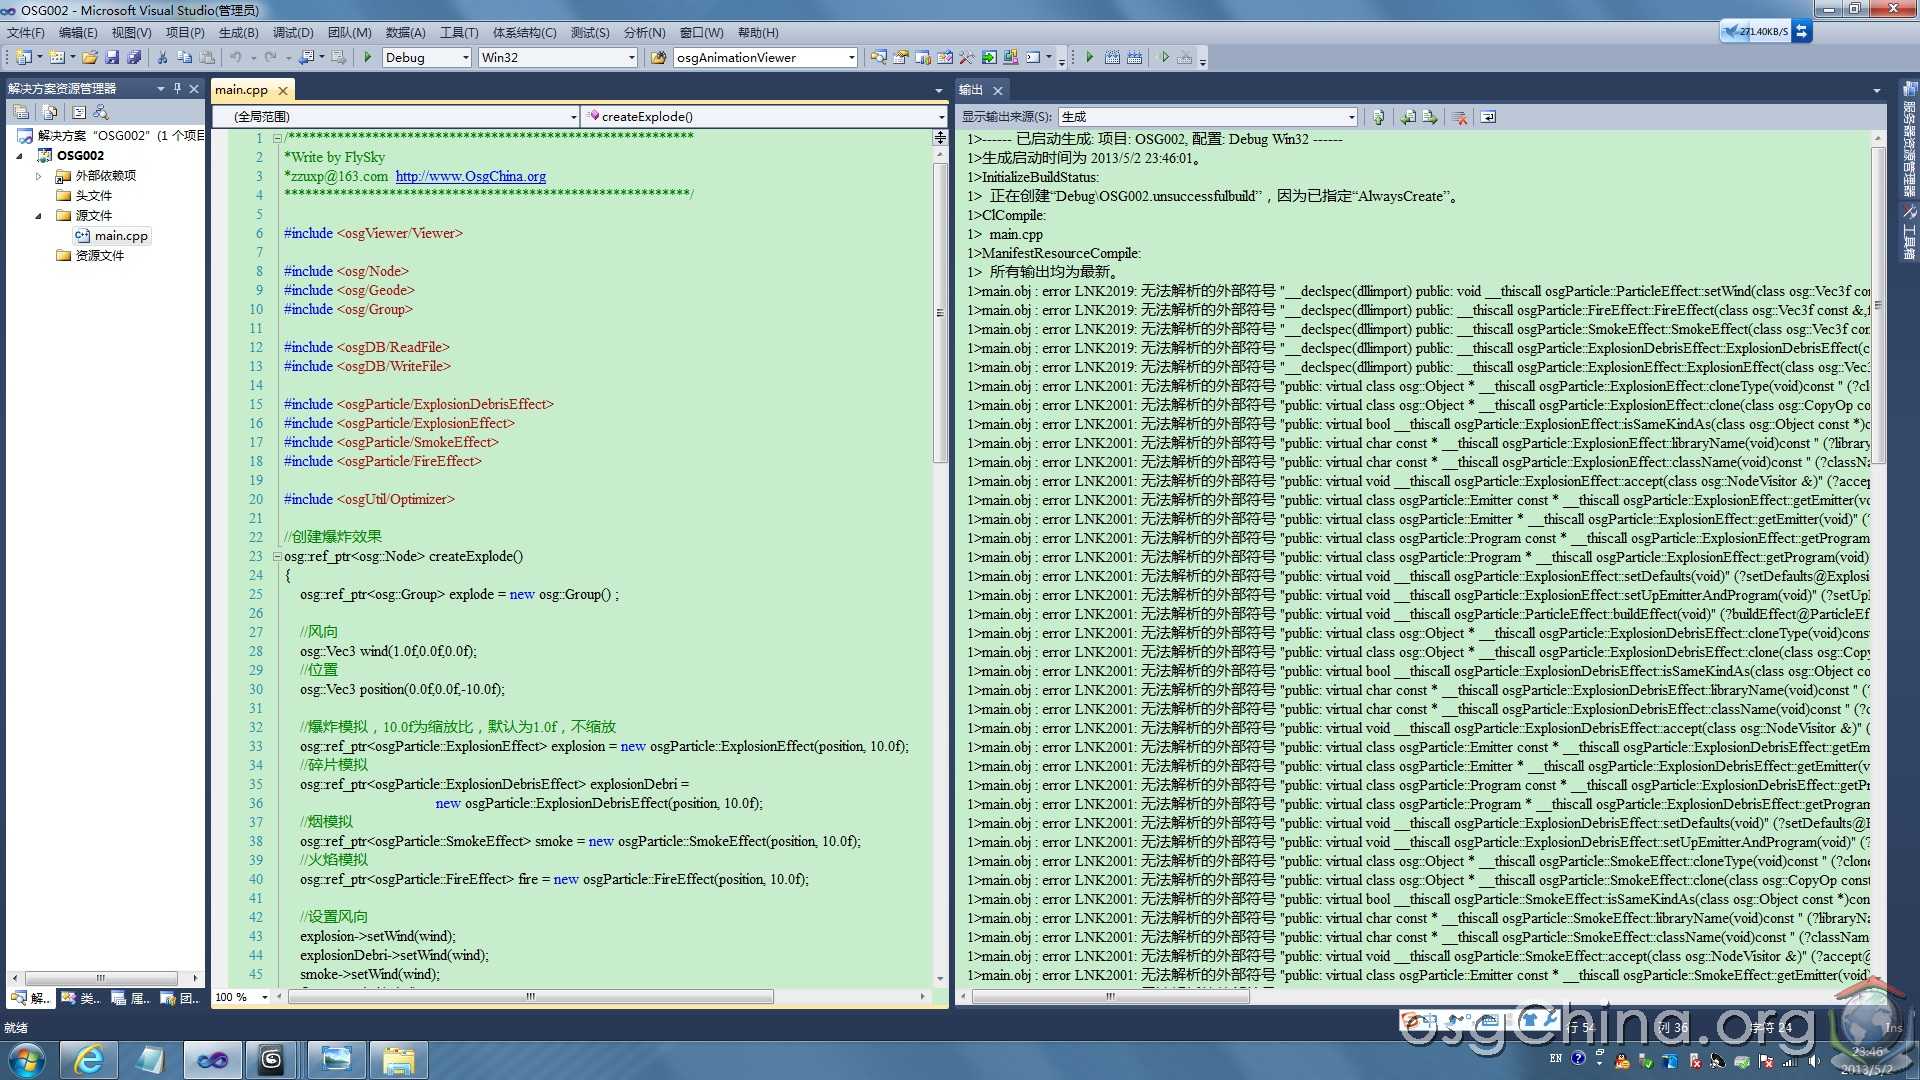This screenshot has width=1920, height=1080.
Task: Redo edit toolbar icon
Action: (x=270, y=57)
